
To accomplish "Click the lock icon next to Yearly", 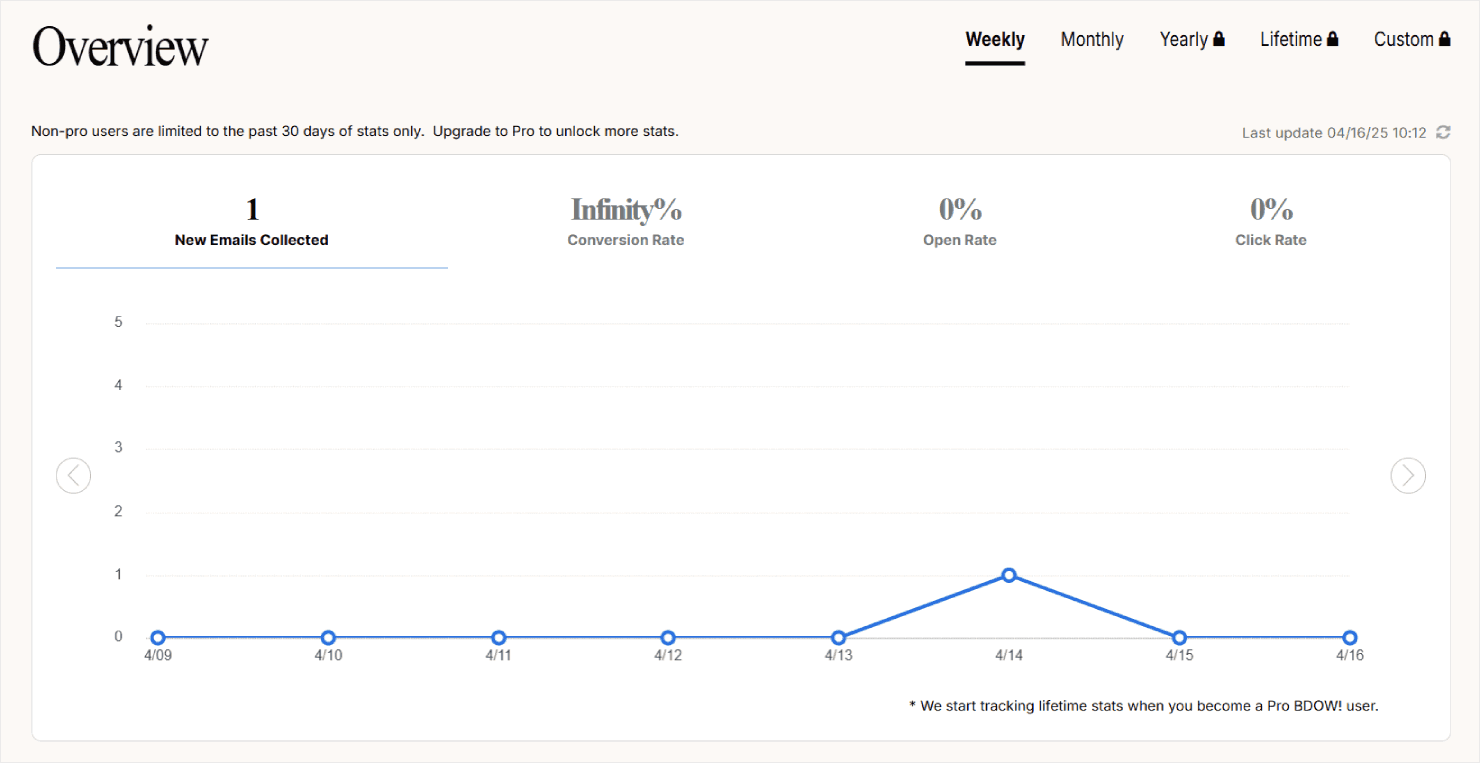I will (1219, 38).
